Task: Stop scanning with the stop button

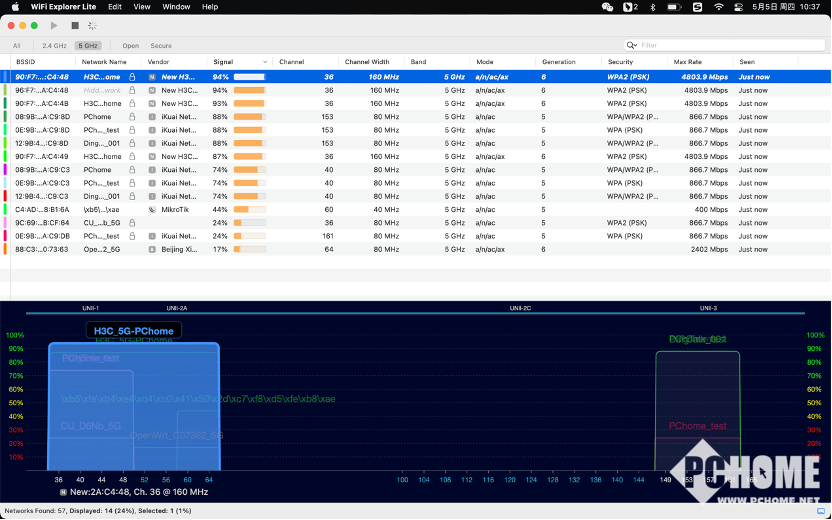Action: point(75,25)
